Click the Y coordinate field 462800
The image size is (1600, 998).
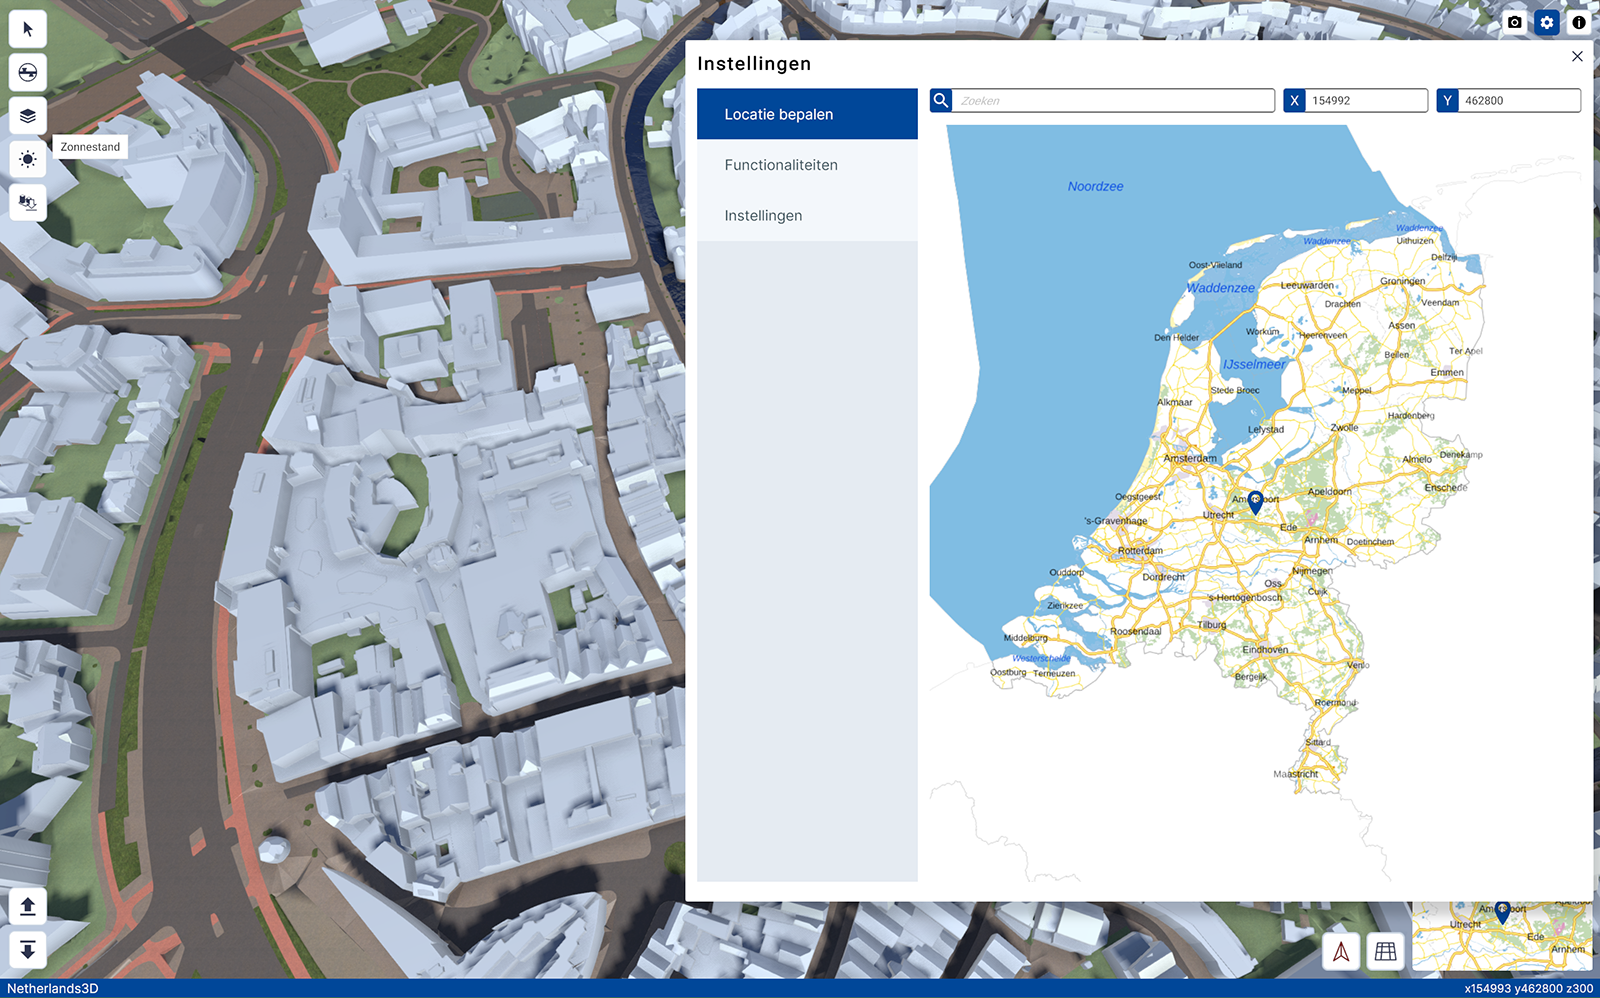[x=1519, y=100]
